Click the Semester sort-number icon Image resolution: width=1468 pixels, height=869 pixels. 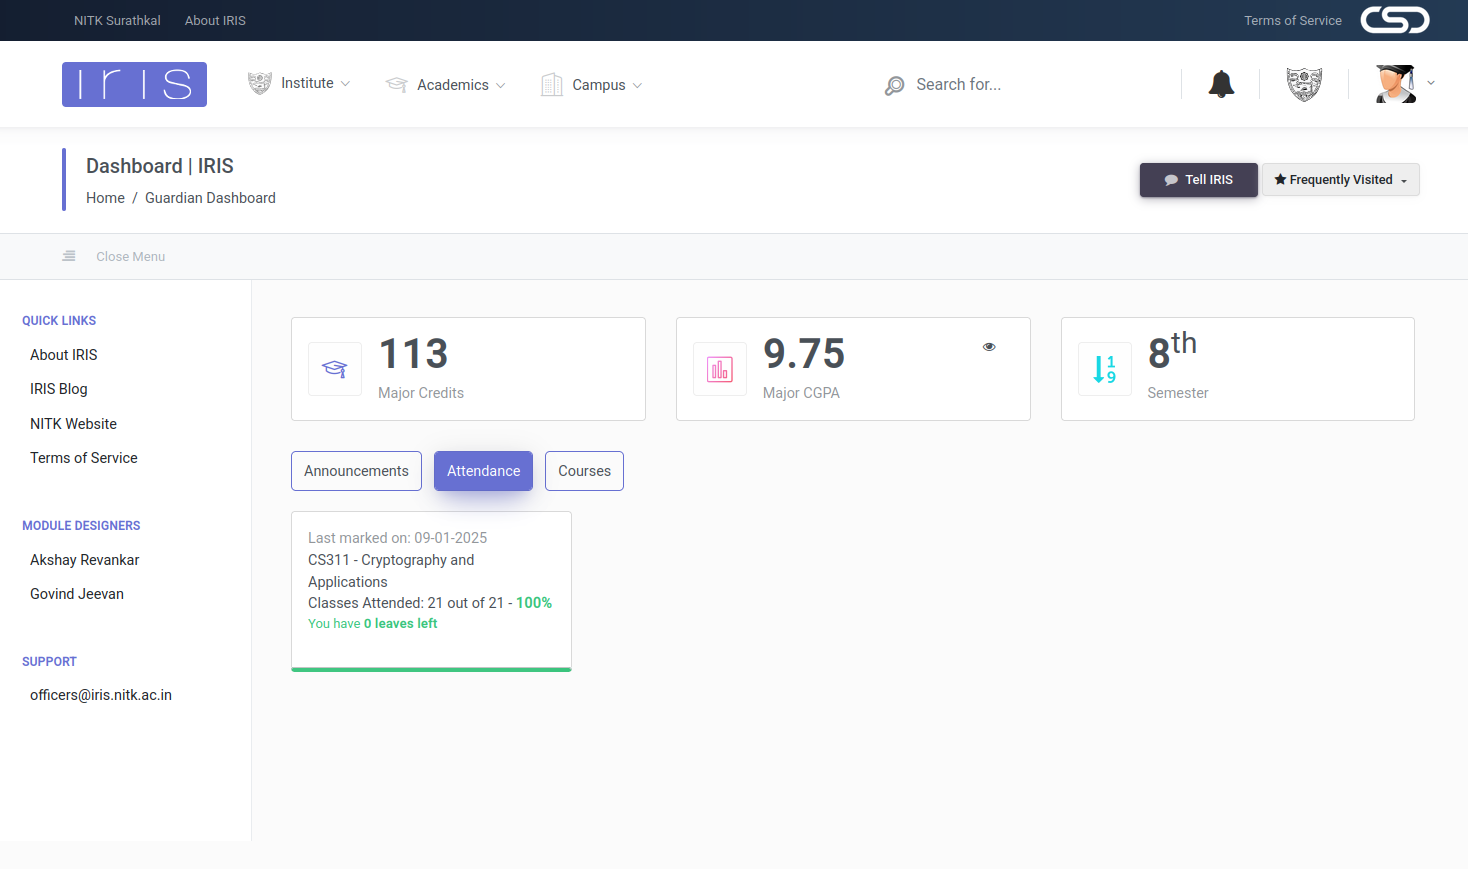tap(1105, 369)
